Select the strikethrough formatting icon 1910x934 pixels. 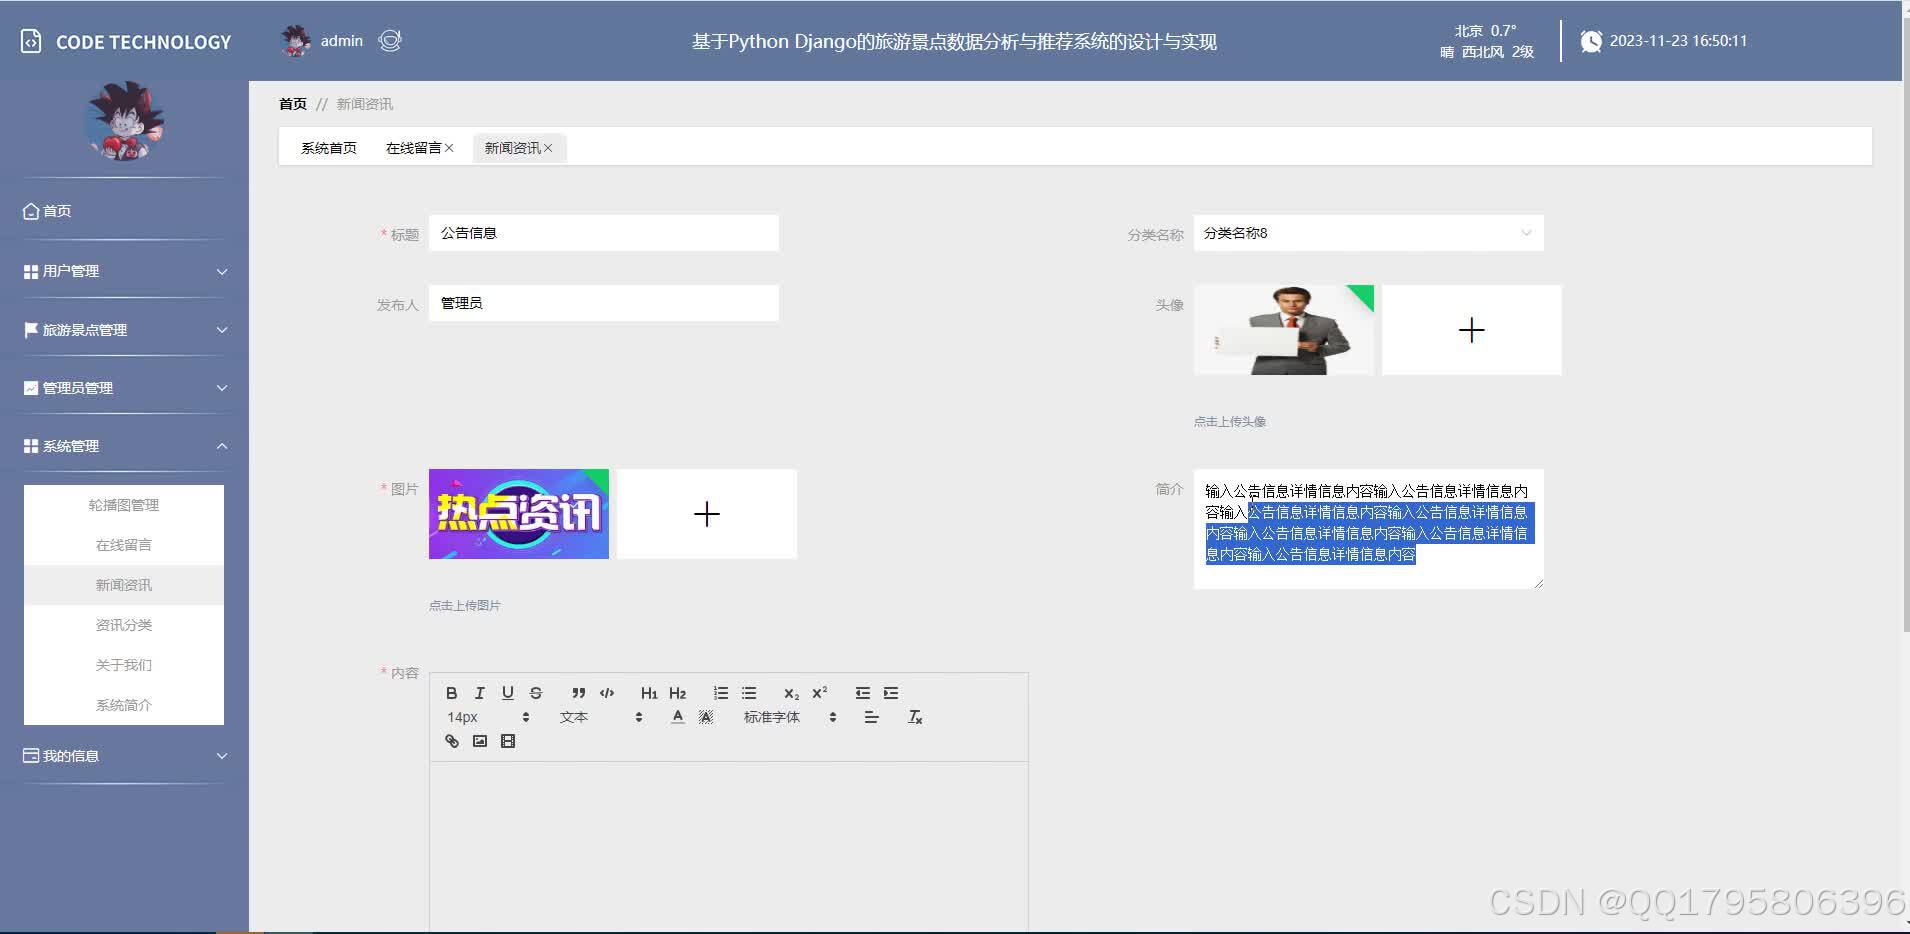click(x=536, y=692)
